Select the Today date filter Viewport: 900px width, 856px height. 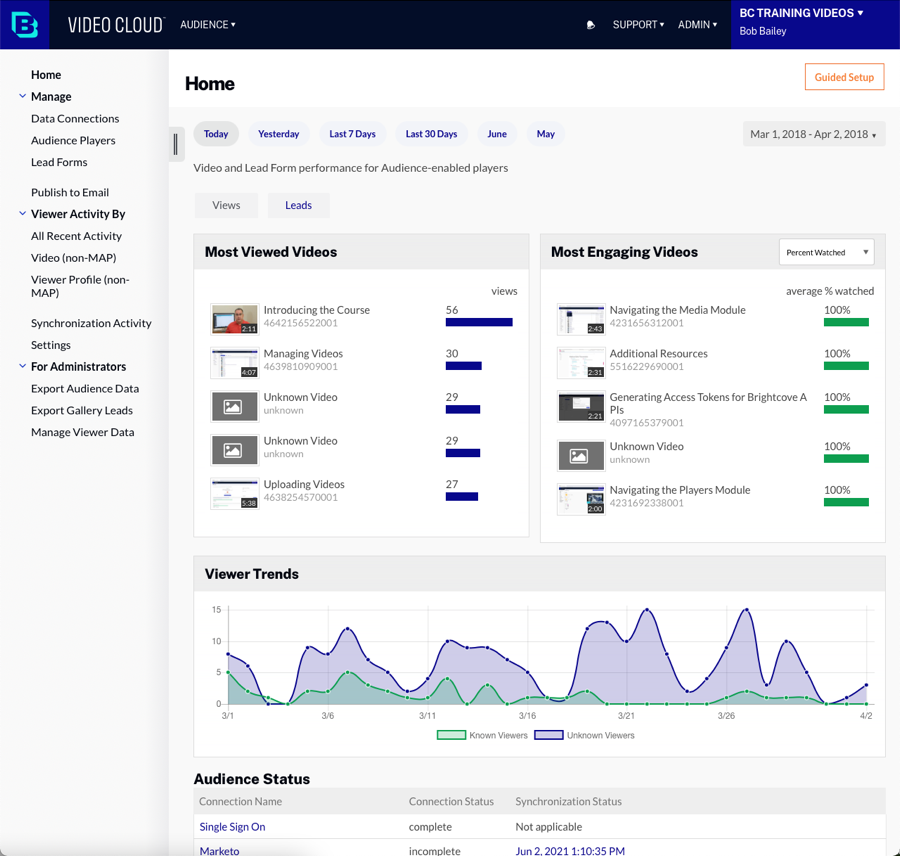216,134
